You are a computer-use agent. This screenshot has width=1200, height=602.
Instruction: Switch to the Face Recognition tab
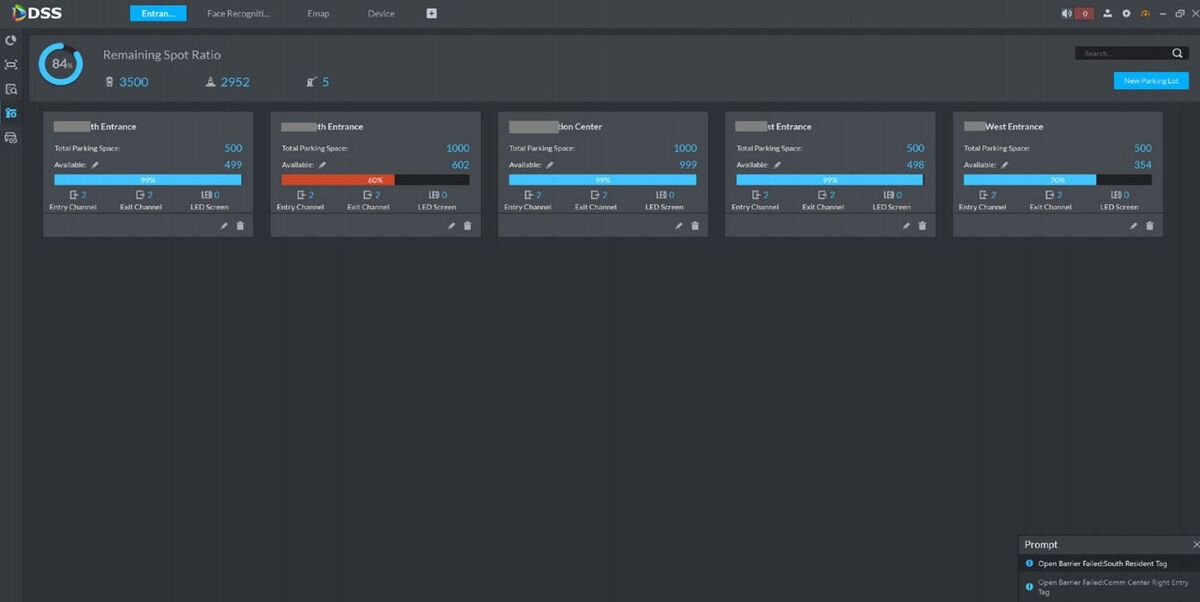click(x=238, y=14)
